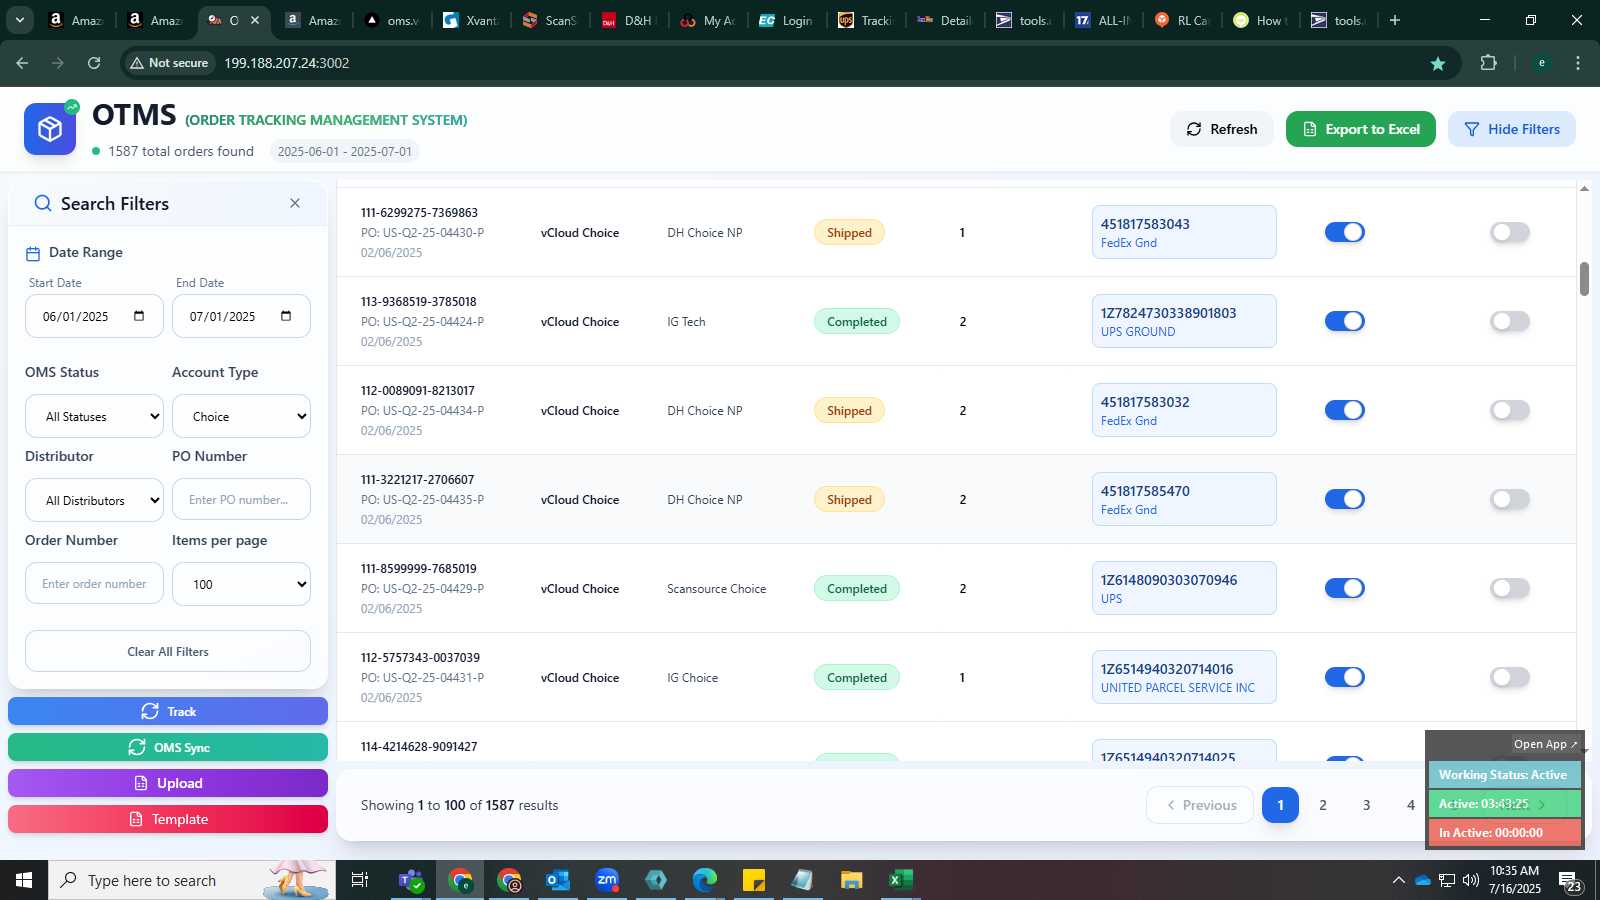Image resolution: width=1600 pixels, height=900 pixels.
Task: Open Microsoft Edge from the taskbar
Action: 705,880
